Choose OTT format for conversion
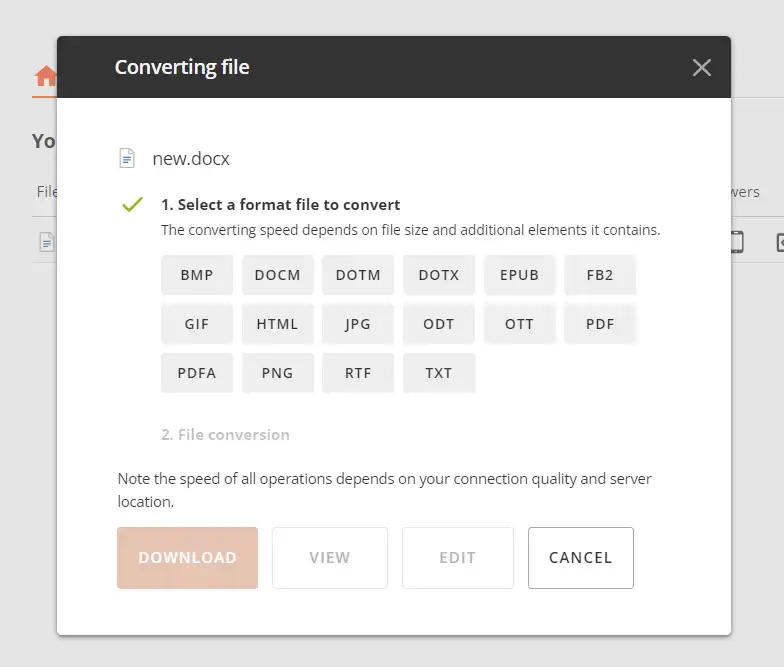 click(x=519, y=324)
